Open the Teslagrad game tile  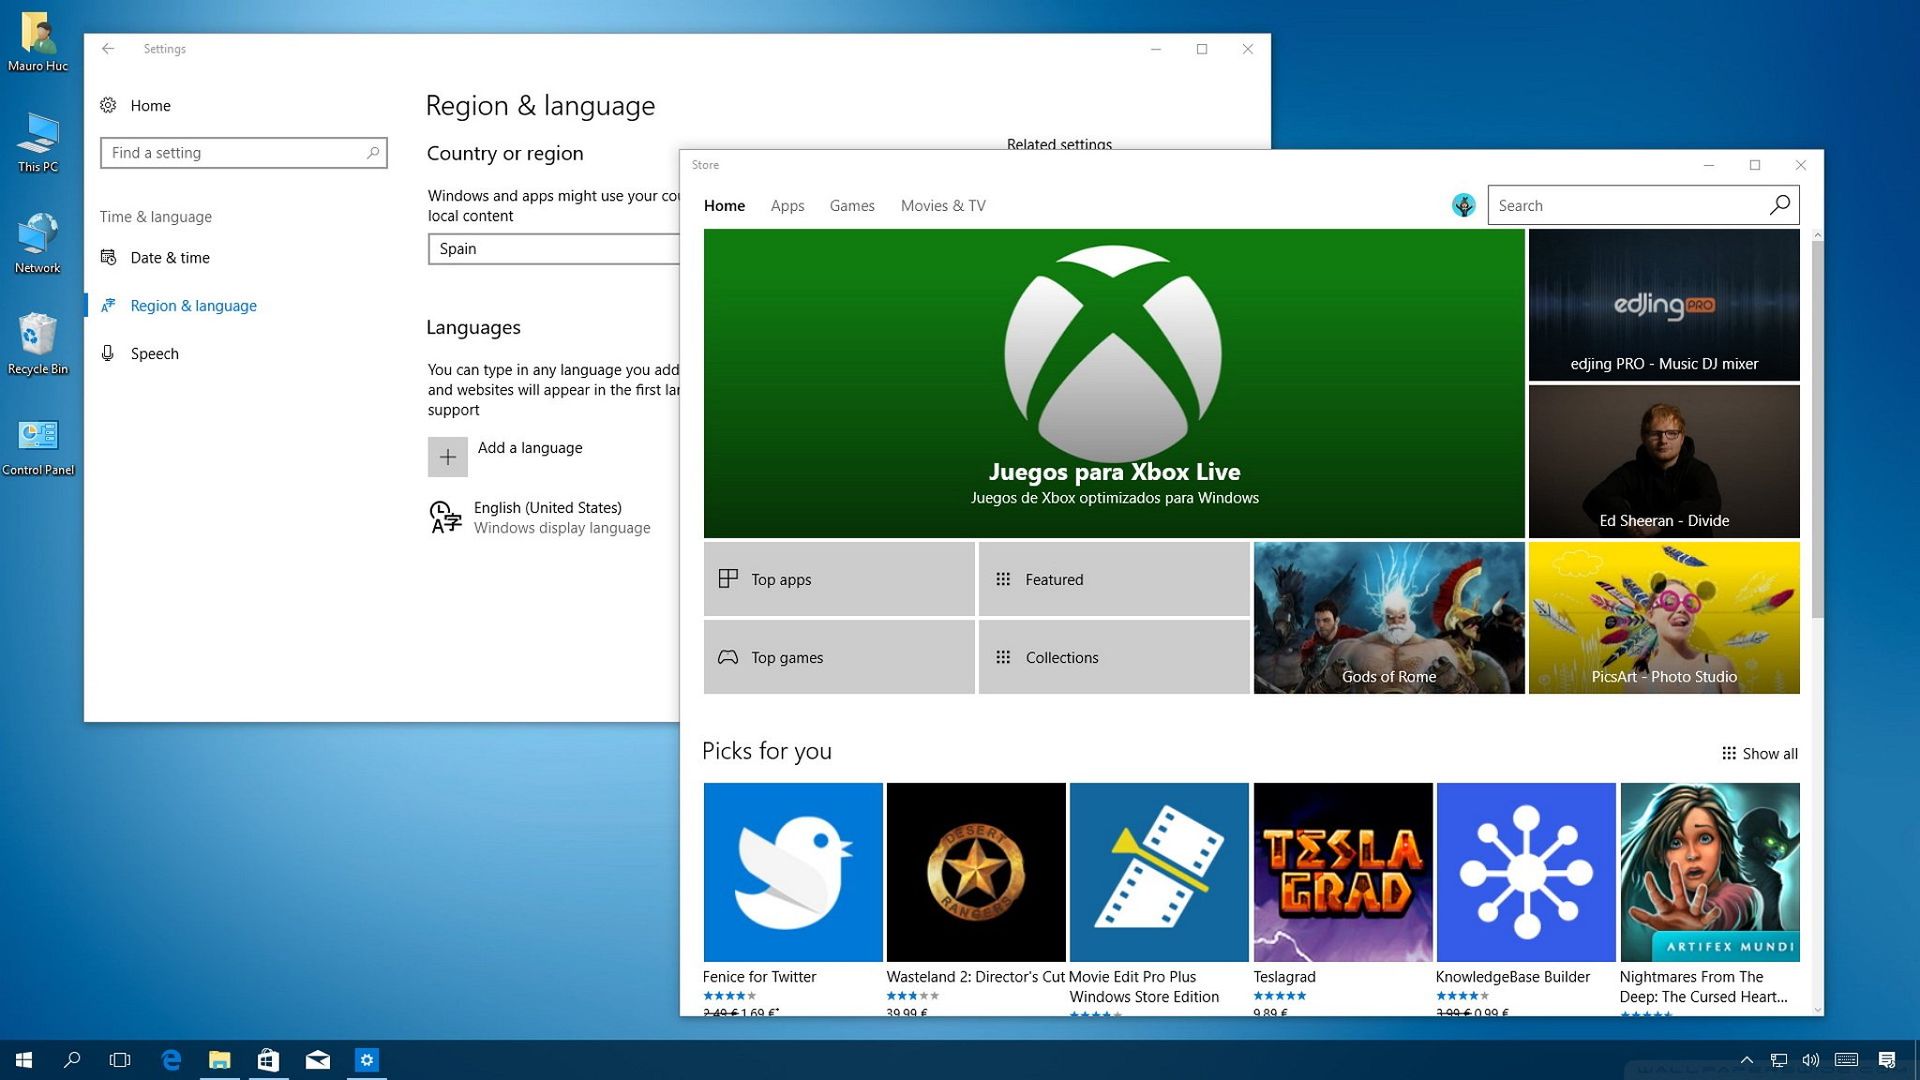click(1343, 872)
